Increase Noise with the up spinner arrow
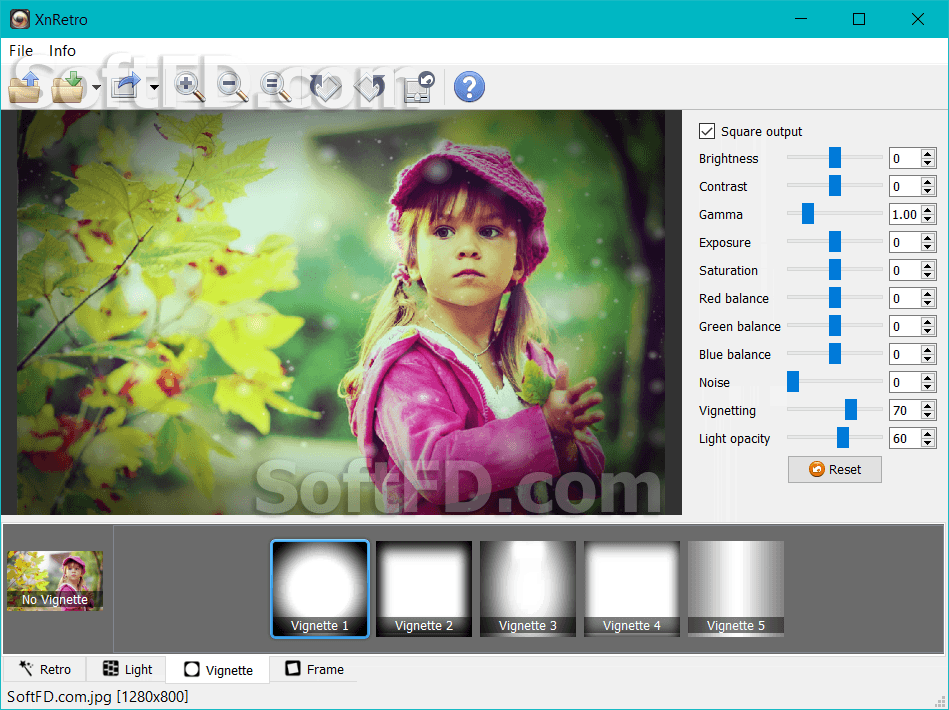This screenshot has height=710, width=949. 928,378
